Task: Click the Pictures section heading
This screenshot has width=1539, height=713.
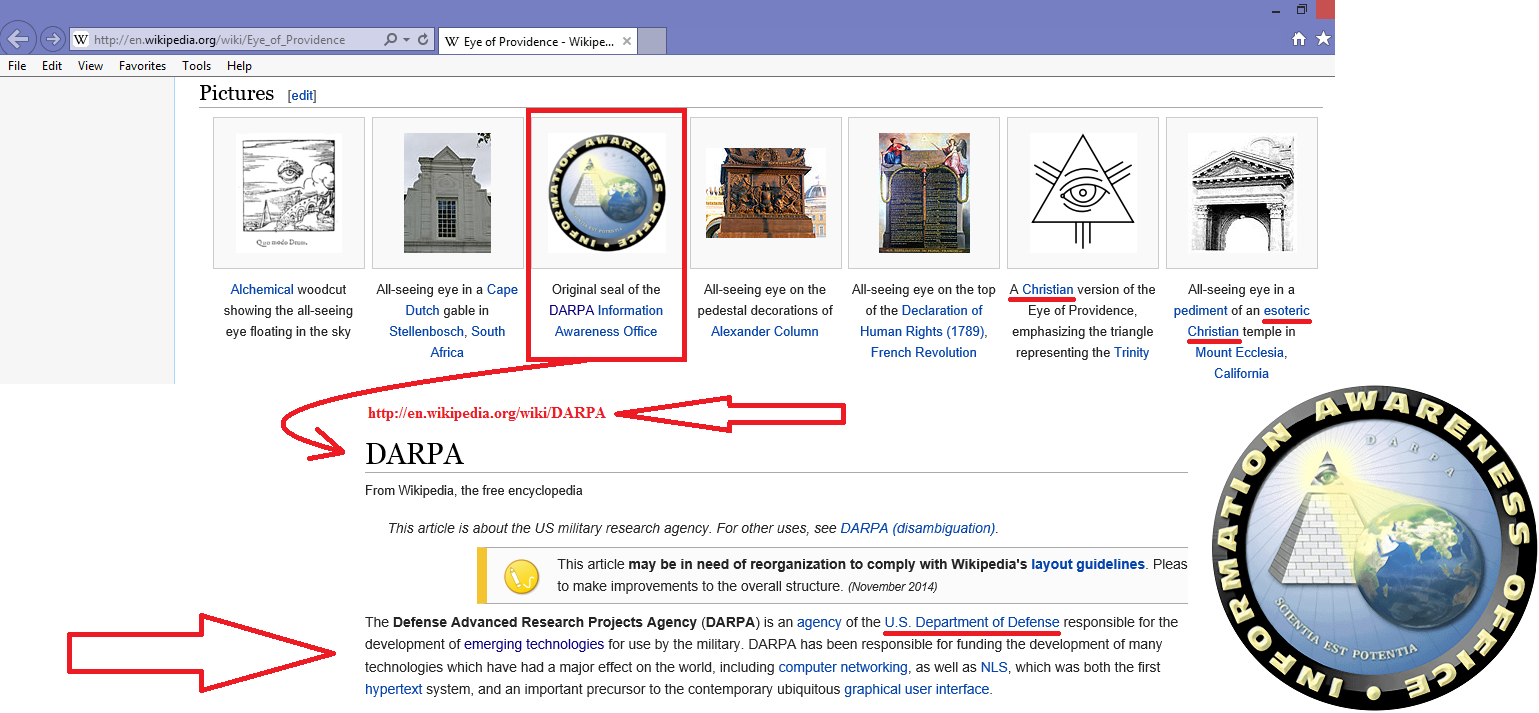Action: click(x=236, y=93)
